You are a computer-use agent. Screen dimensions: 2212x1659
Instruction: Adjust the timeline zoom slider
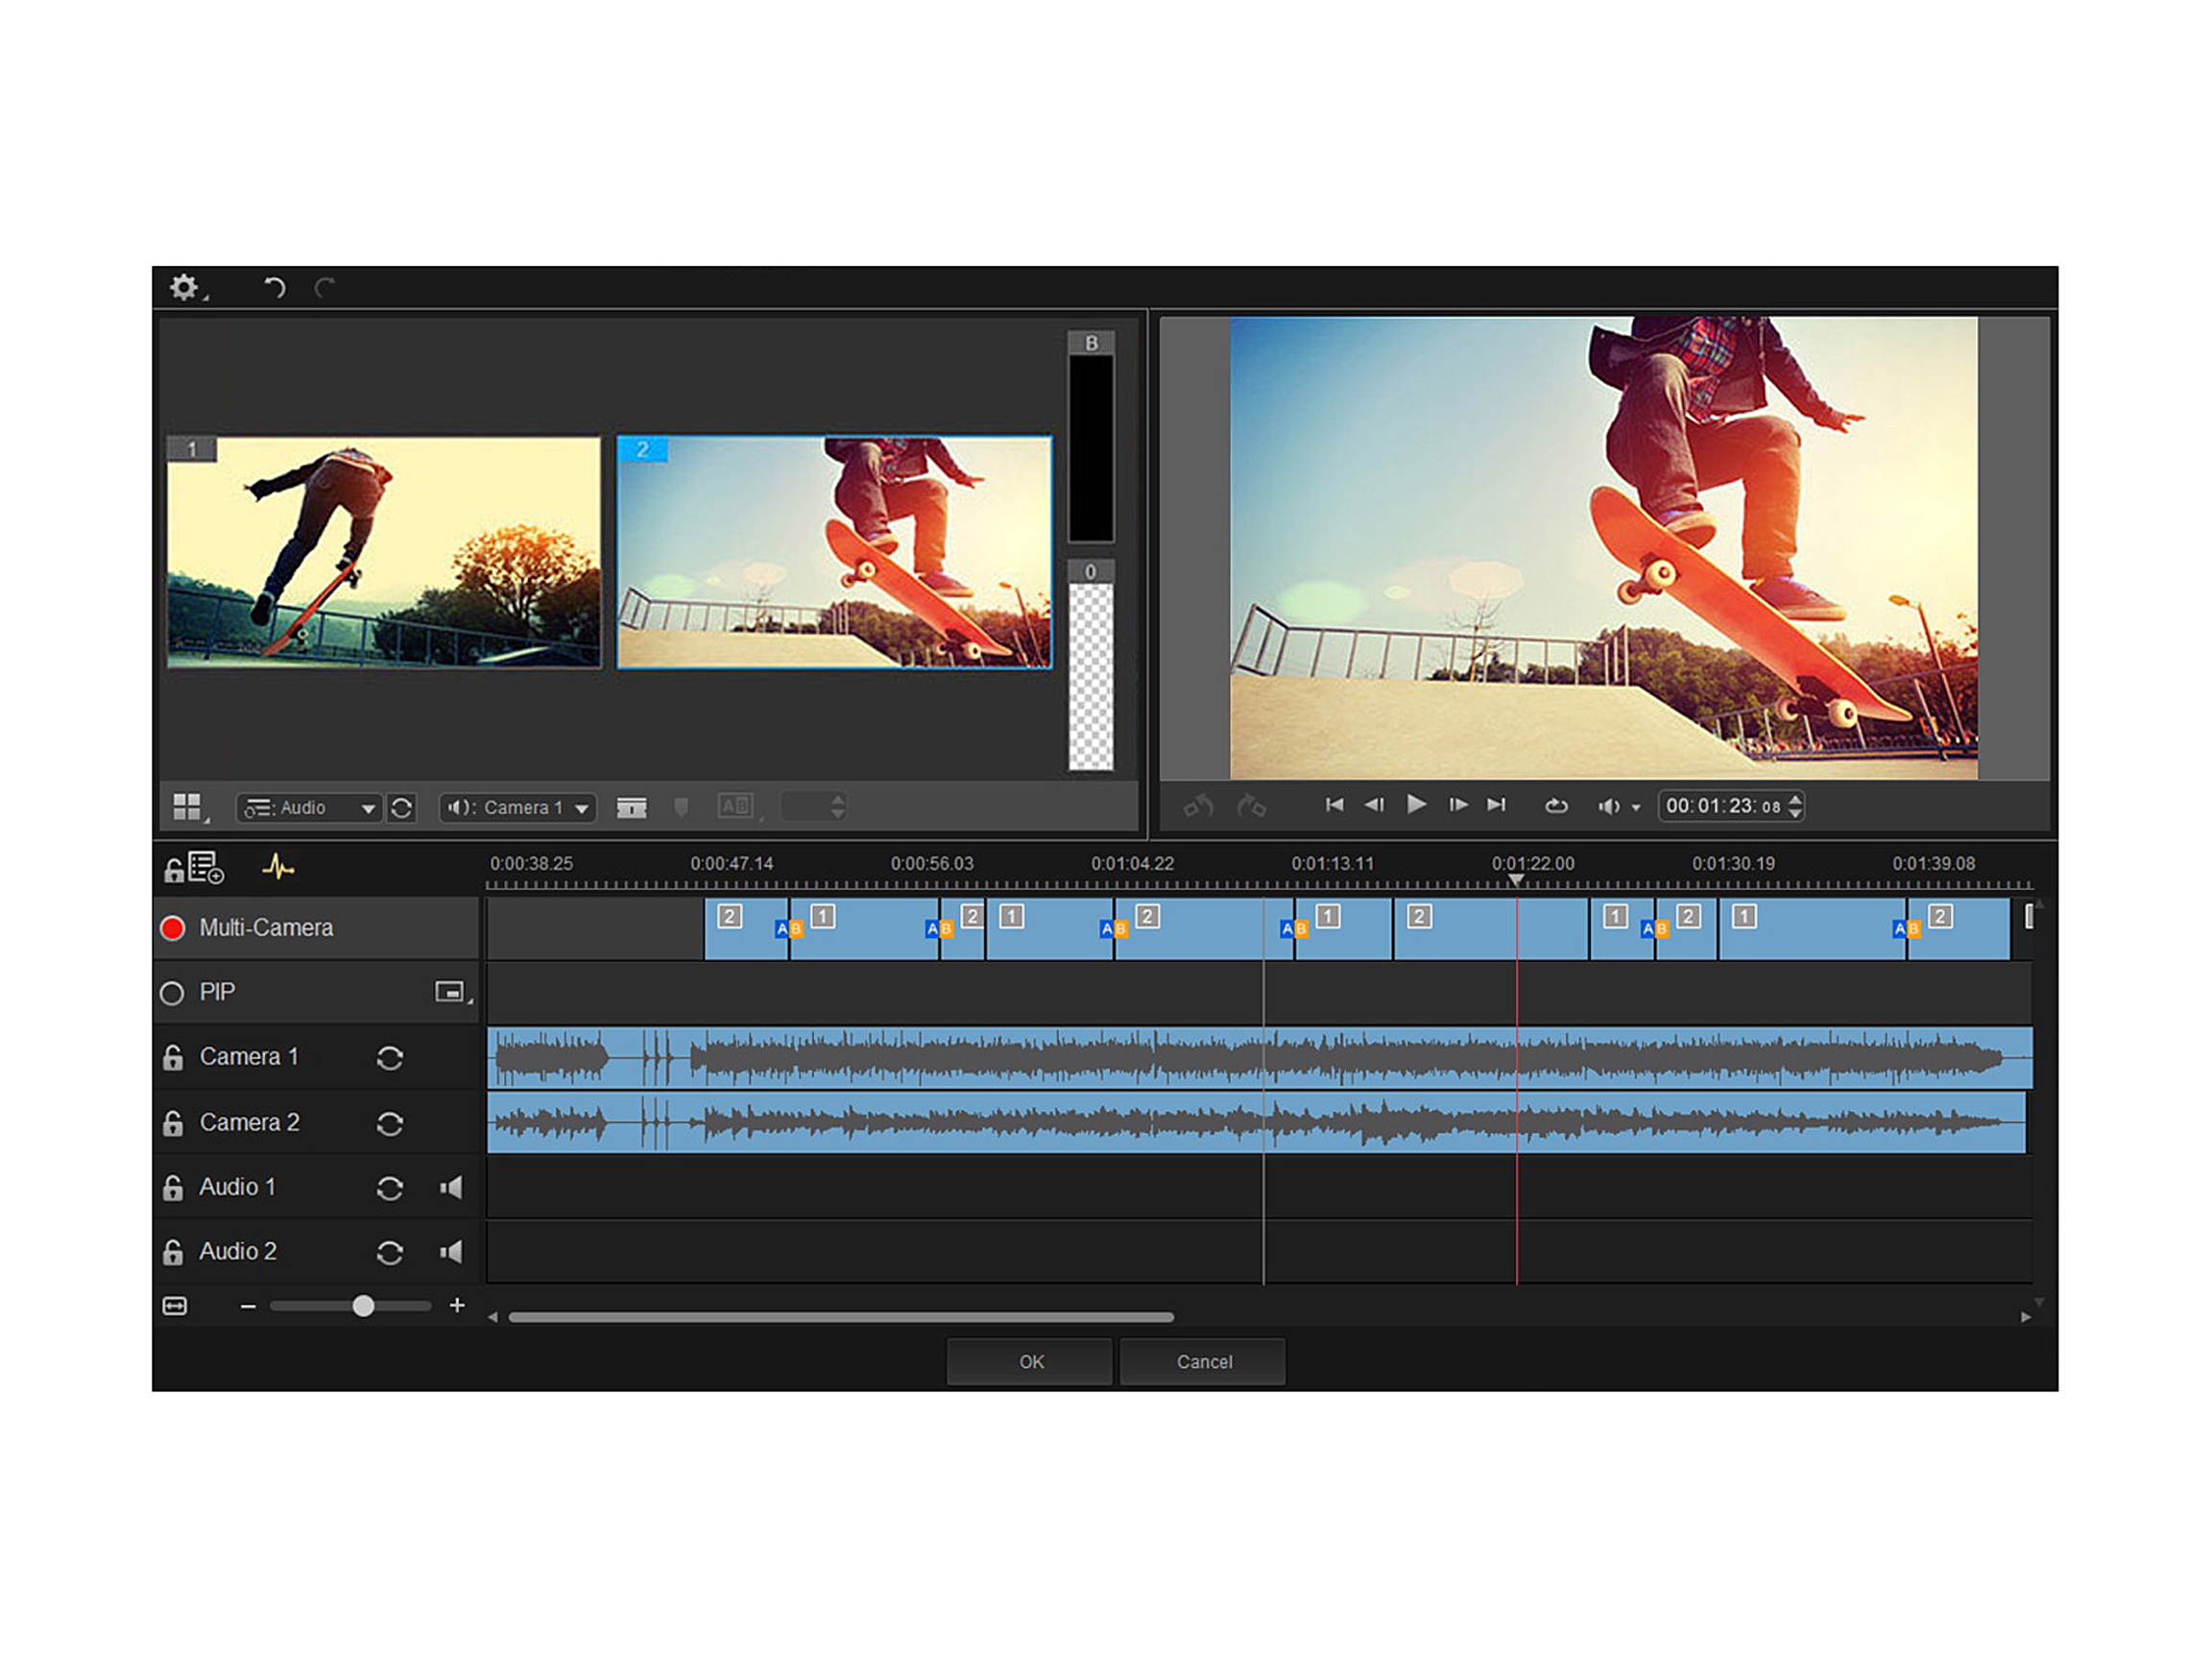(x=363, y=1306)
